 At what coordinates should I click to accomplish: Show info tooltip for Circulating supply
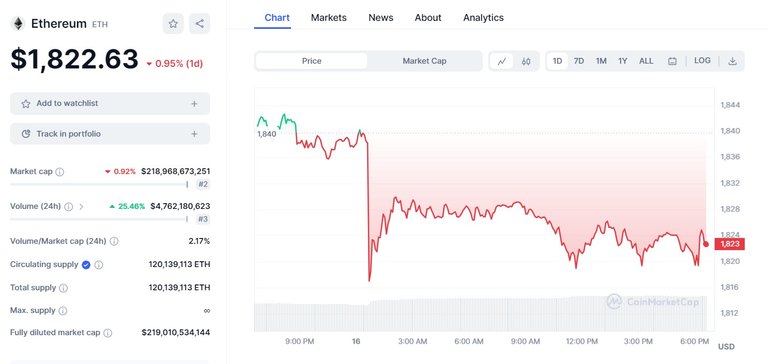[98, 265]
